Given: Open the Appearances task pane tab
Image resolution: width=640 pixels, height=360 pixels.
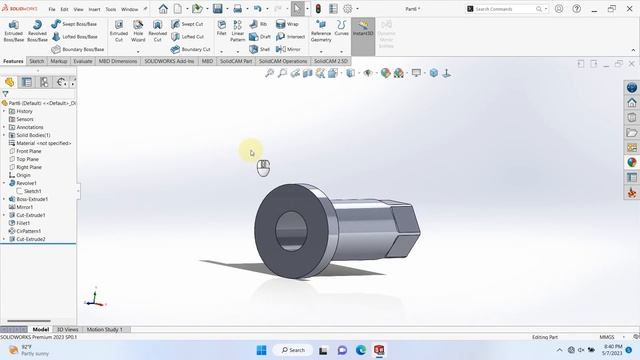Looking at the screenshot, I should tap(632, 162).
